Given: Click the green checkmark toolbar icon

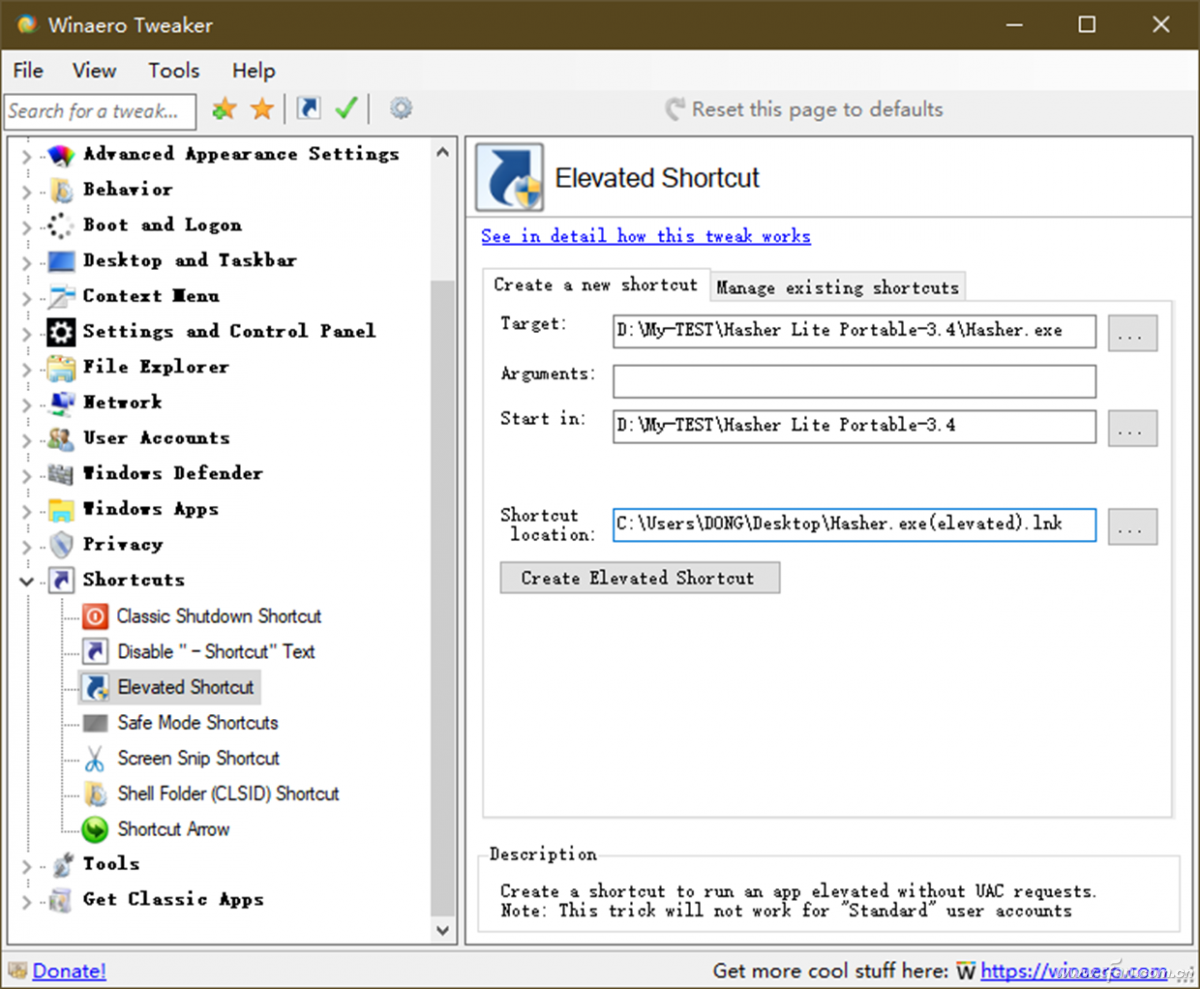Looking at the screenshot, I should [346, 109].
